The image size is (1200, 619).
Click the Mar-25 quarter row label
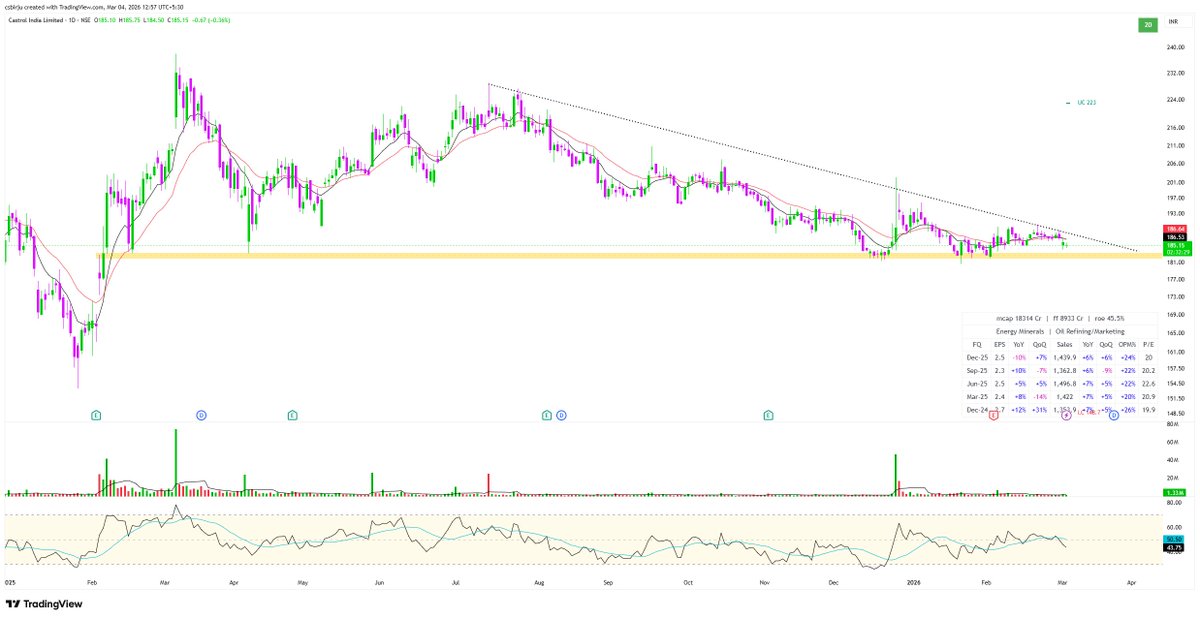[977, 397]
